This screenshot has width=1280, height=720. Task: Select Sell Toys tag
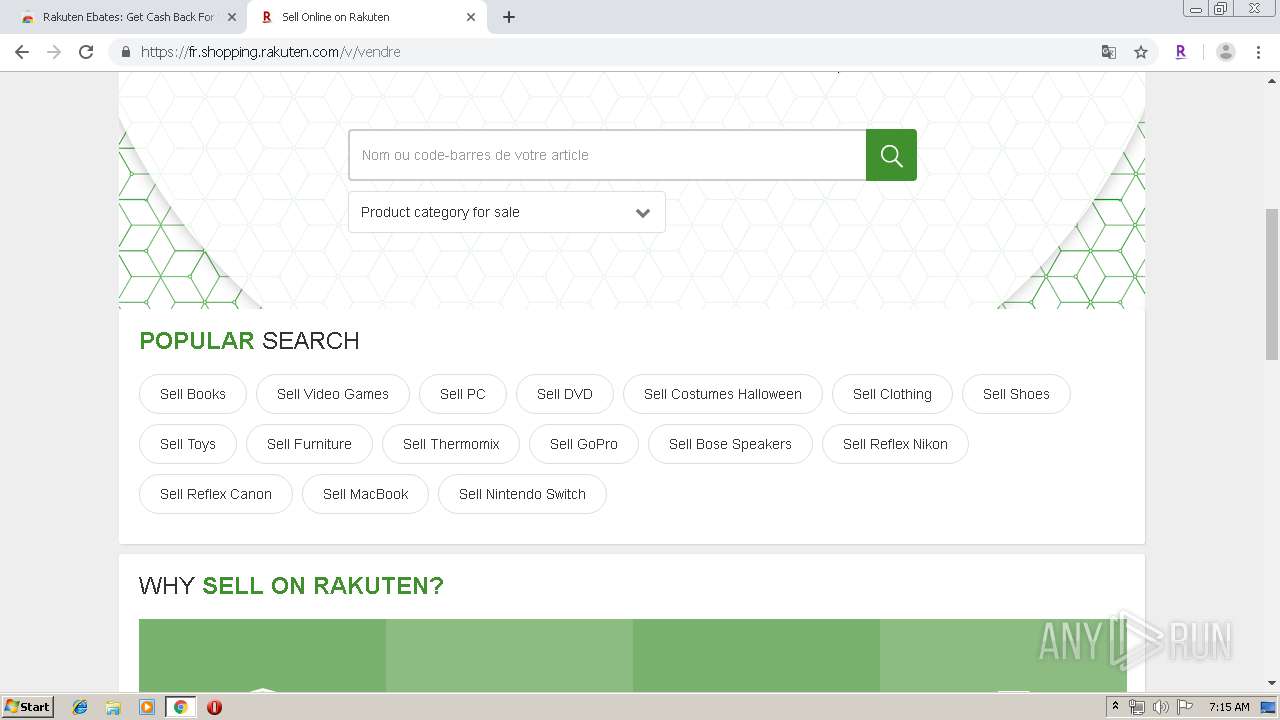coord(188,444)
